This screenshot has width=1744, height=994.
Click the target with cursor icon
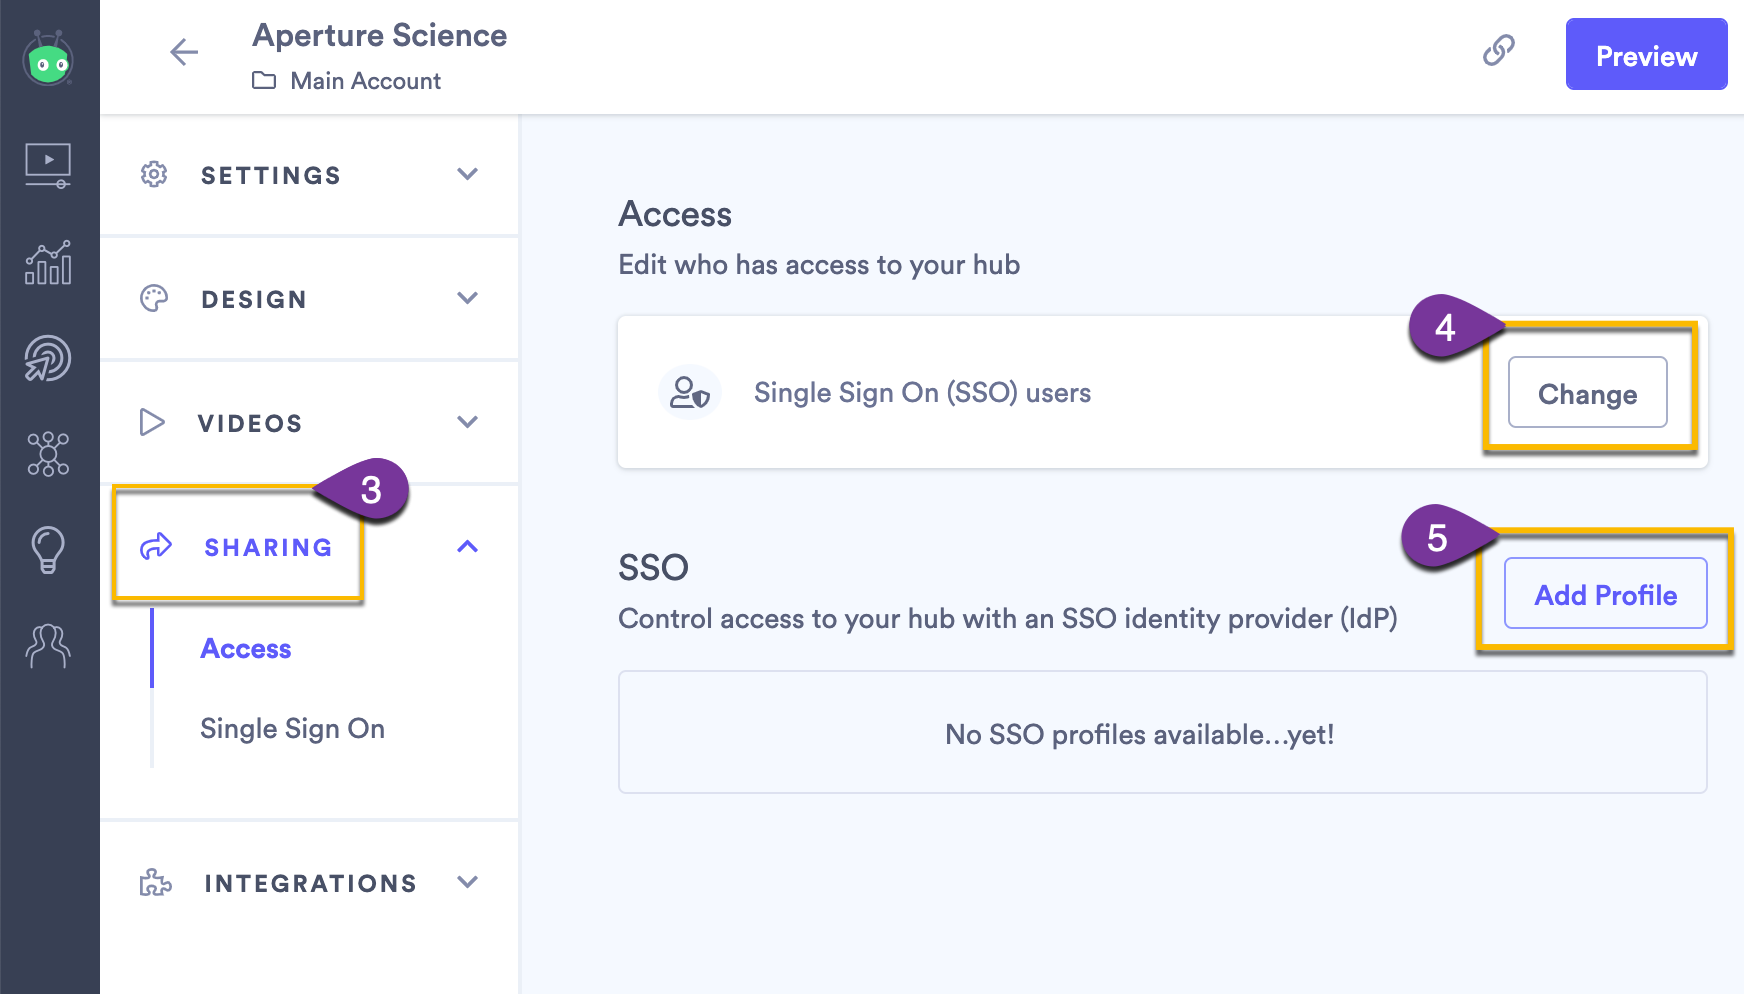click(48, 358)
